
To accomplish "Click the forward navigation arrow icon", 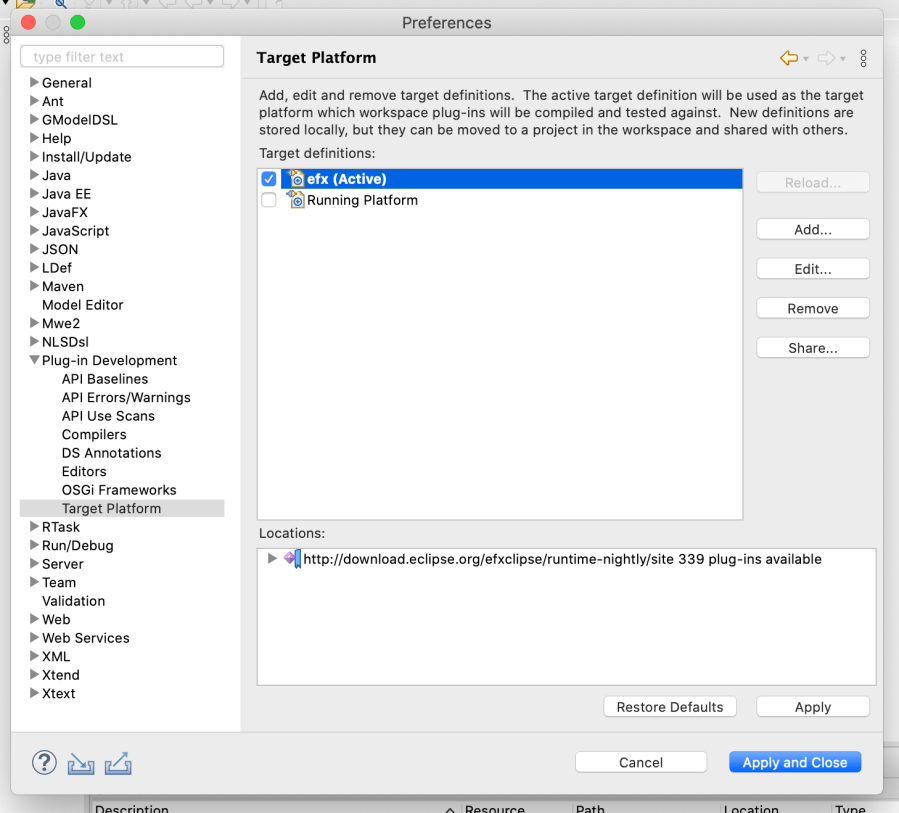I will (826, 59).
